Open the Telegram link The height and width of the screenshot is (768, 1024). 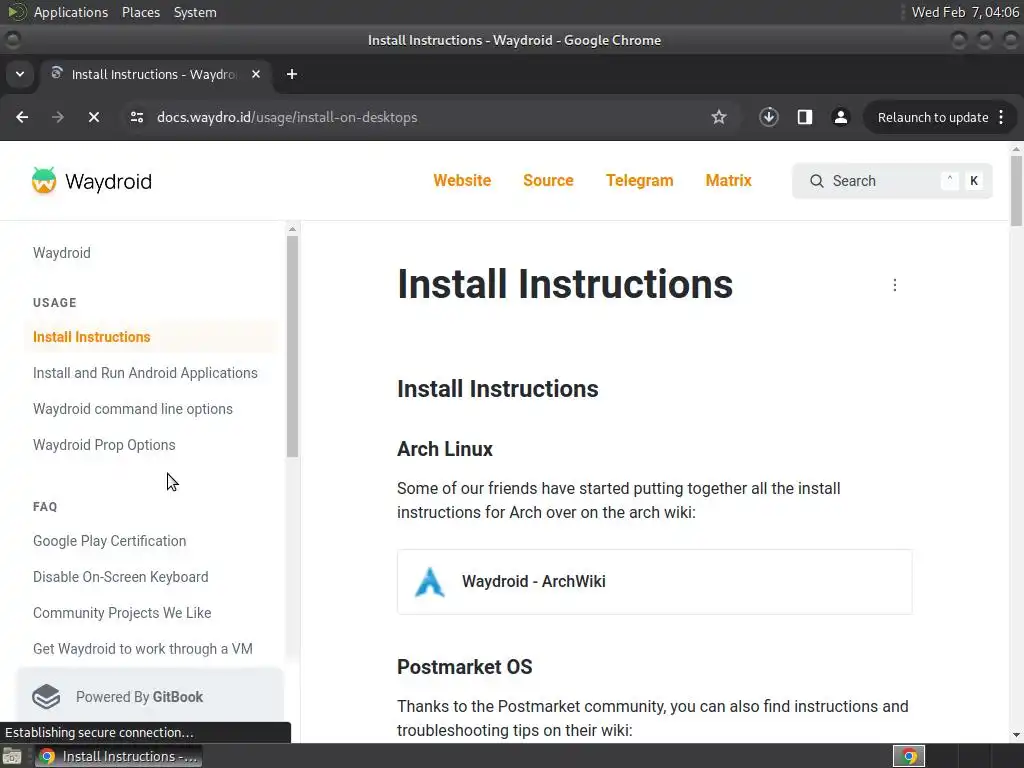tap(639, 181)
